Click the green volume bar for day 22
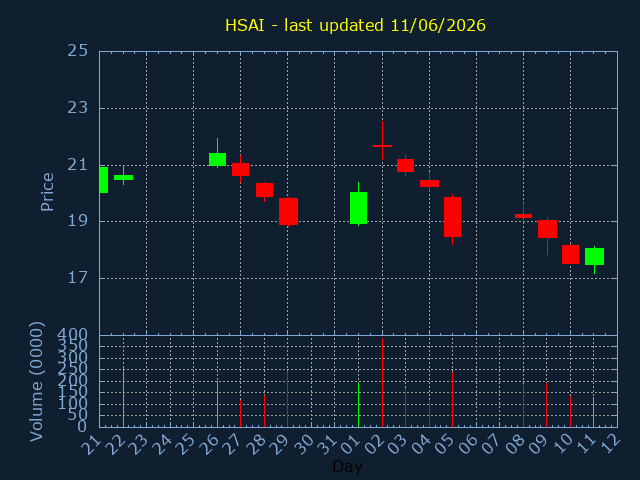This screenshot has height=480, width=640. coord(123,397)
